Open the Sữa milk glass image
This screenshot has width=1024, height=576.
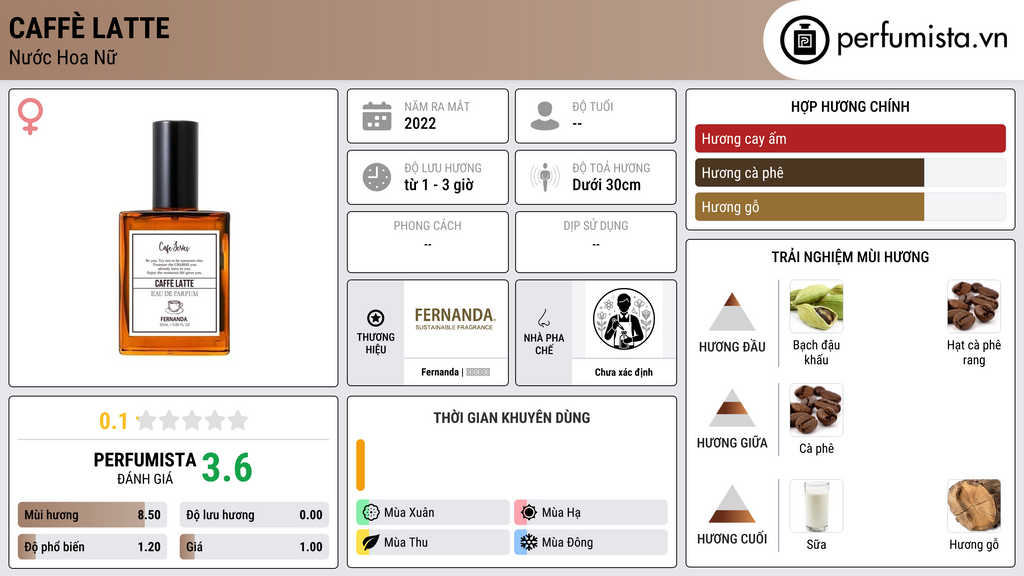click(x=816, y=506)
